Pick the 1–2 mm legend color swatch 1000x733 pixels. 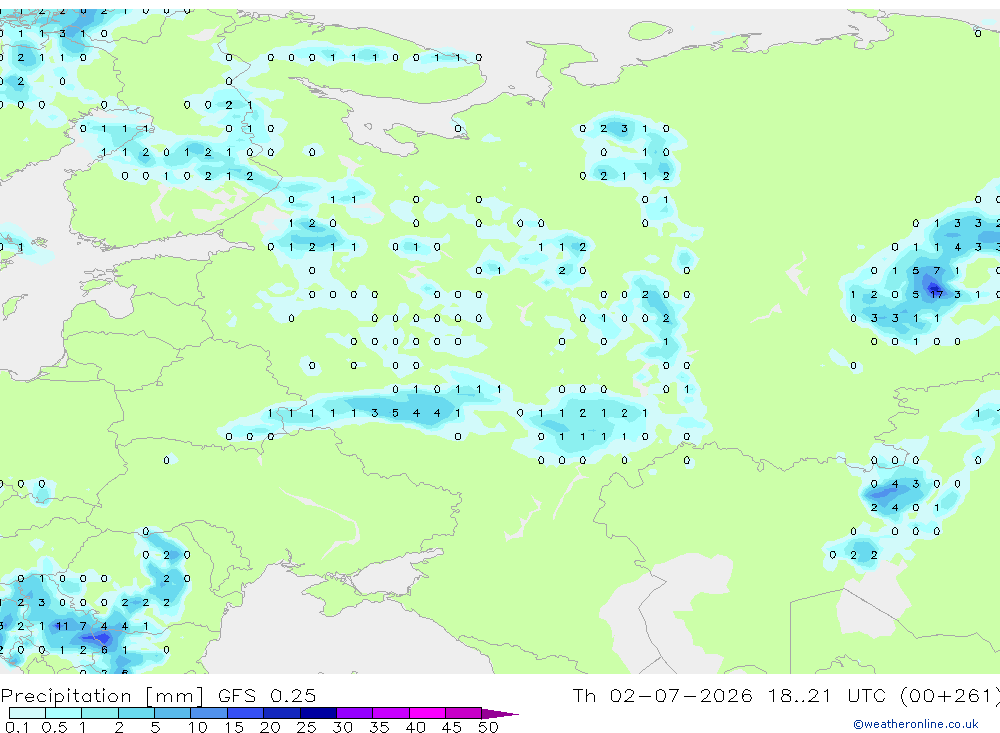coord(99,713)
